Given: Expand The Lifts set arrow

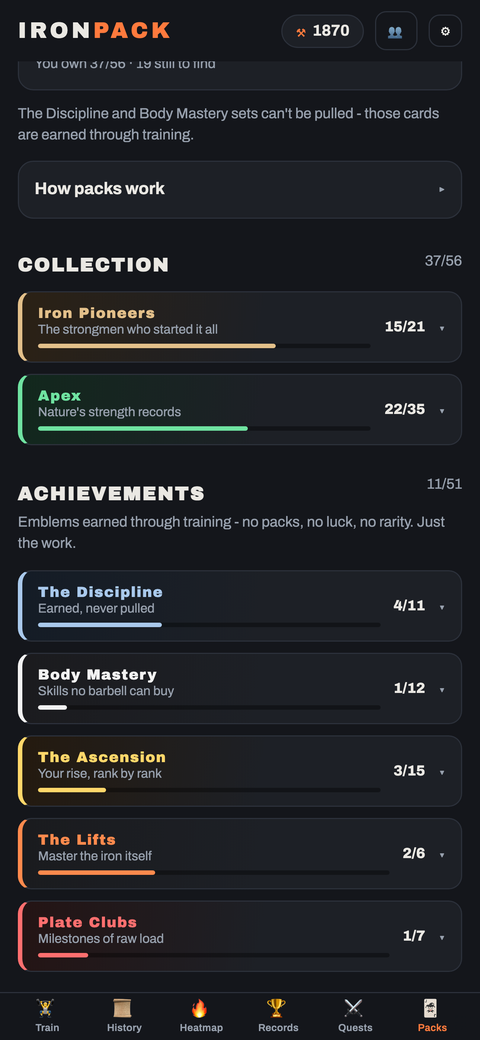Looking at the screenshot, I should [442, 854].
